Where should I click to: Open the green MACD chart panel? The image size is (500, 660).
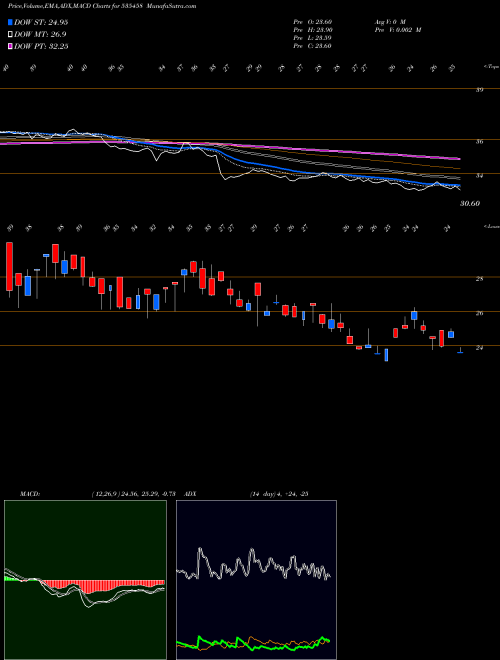click(x=85, y=580)
